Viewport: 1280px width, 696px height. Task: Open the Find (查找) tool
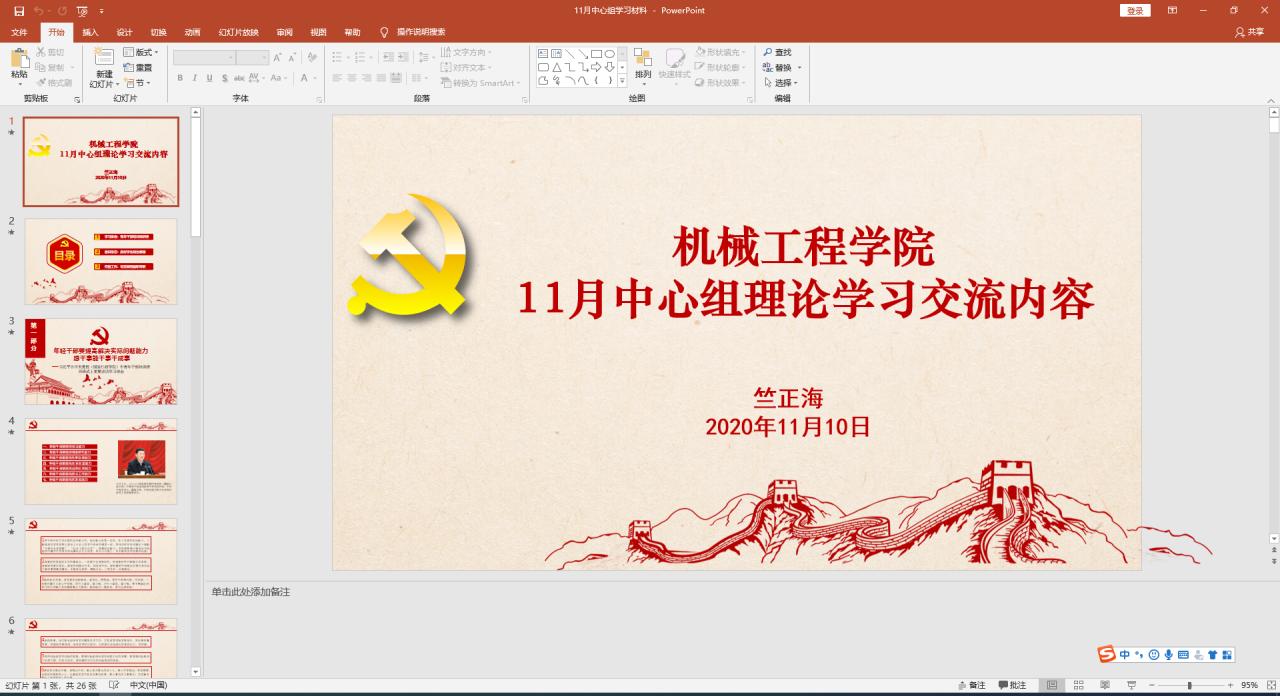coord(777,52)
